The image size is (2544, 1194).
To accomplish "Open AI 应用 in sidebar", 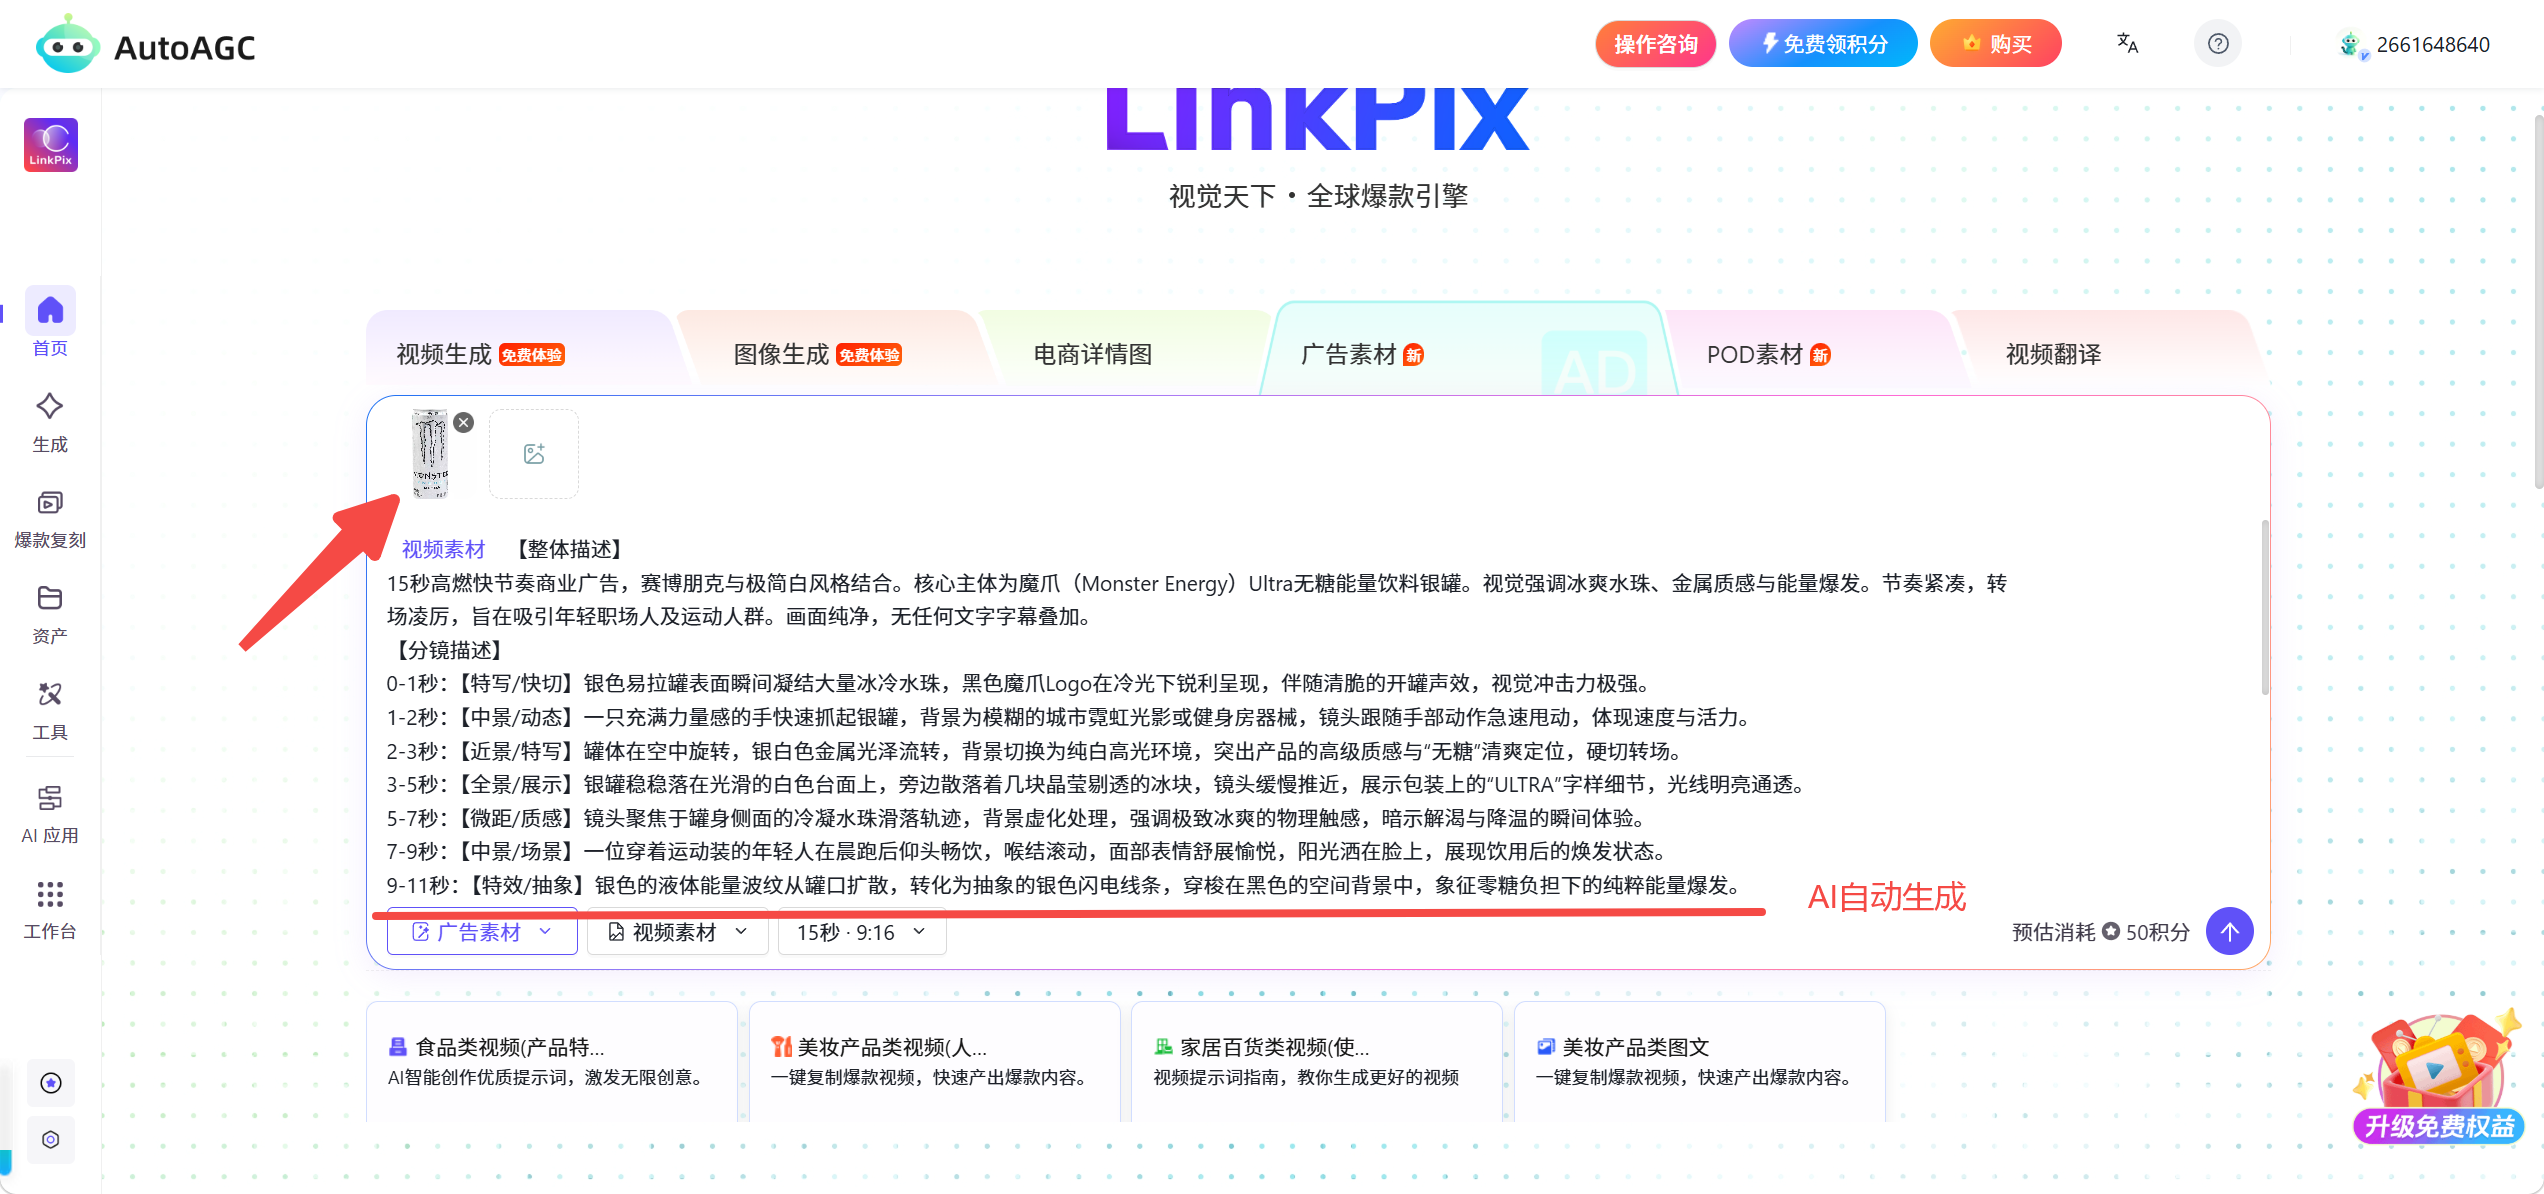I will tap(50, 814).
